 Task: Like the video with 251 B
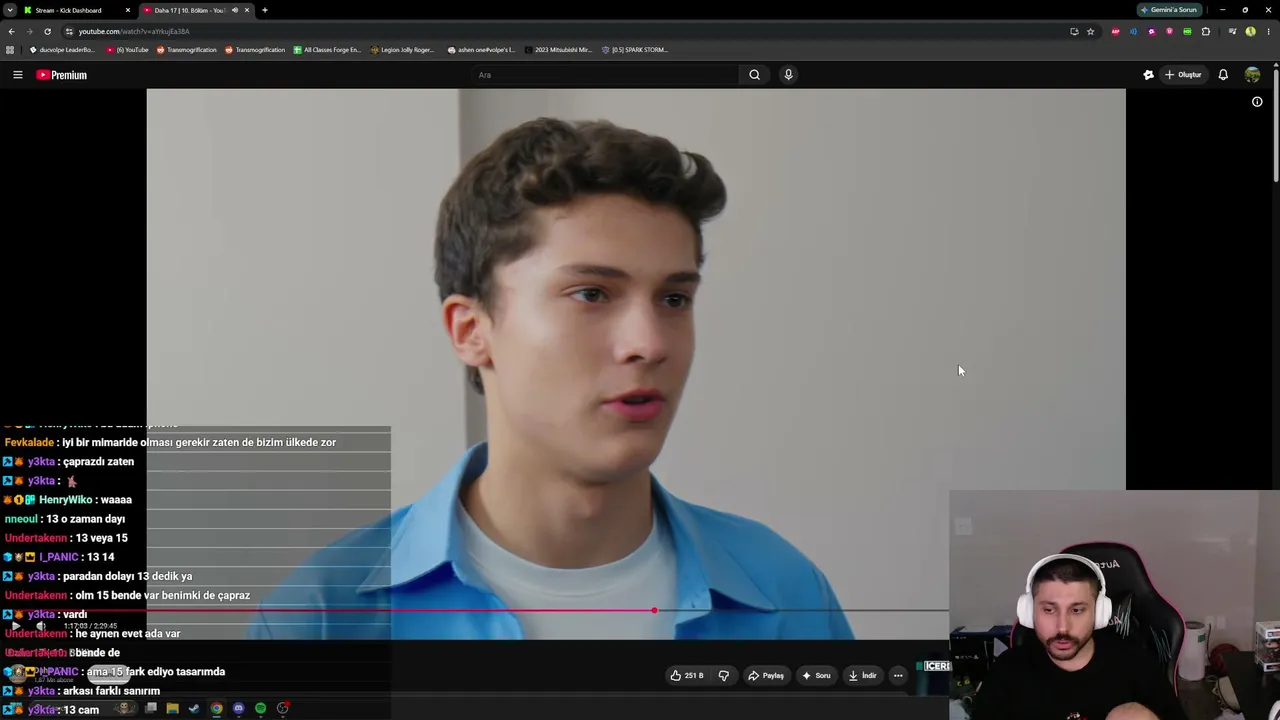coord(687,676)
